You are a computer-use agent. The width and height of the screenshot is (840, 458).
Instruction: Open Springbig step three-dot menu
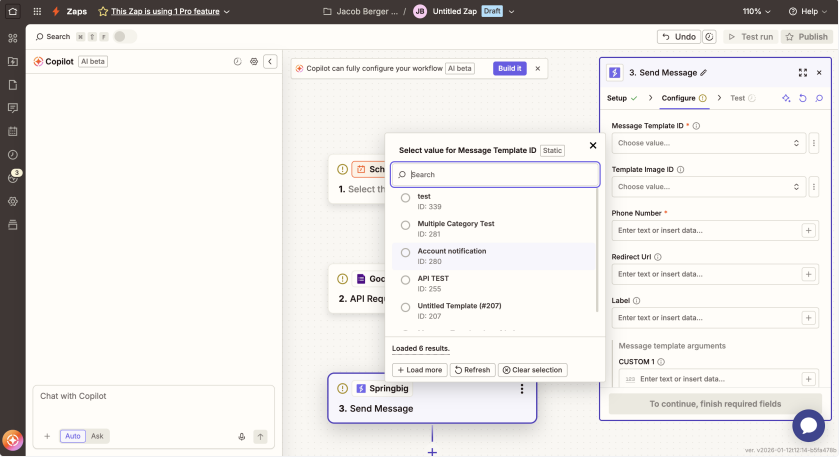(522, 389)
